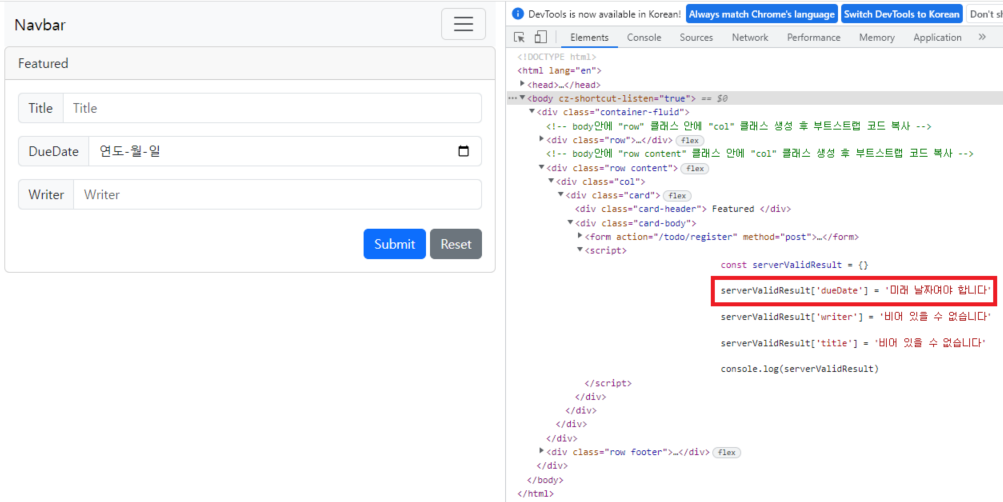Screen dimensions: 1003x502
Task: Click the flex badge next to card div
Action: (677, 196)
